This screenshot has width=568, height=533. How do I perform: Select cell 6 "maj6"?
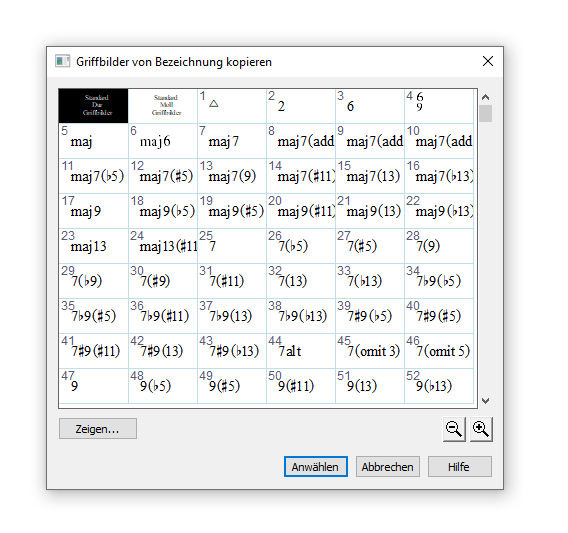(163, 141)
